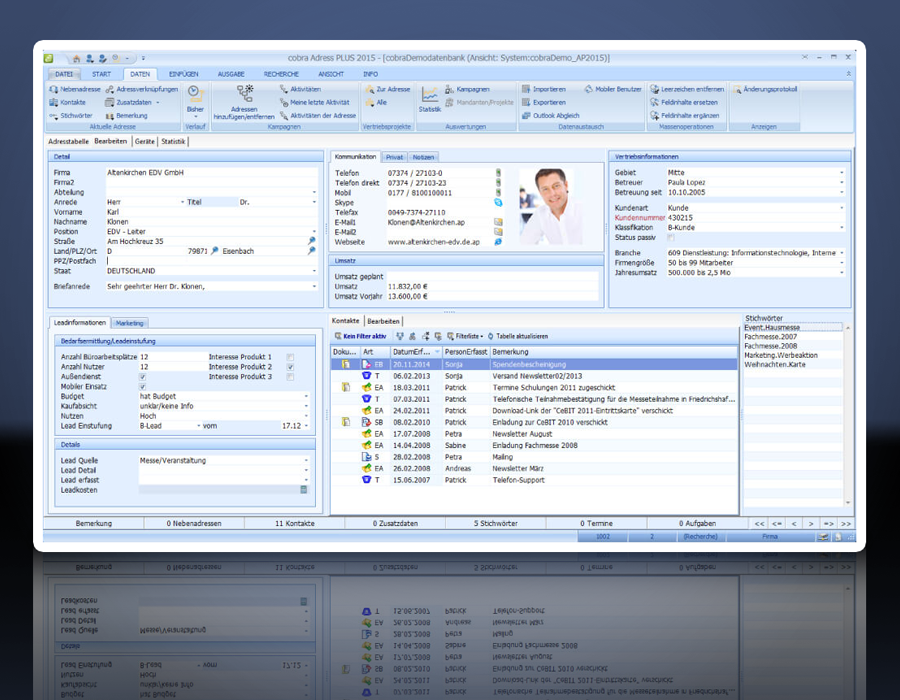Open the Betreuer dropdown
Image resolution: width=900 pixels, height=700 pixels.
click(x=842, y=182)
